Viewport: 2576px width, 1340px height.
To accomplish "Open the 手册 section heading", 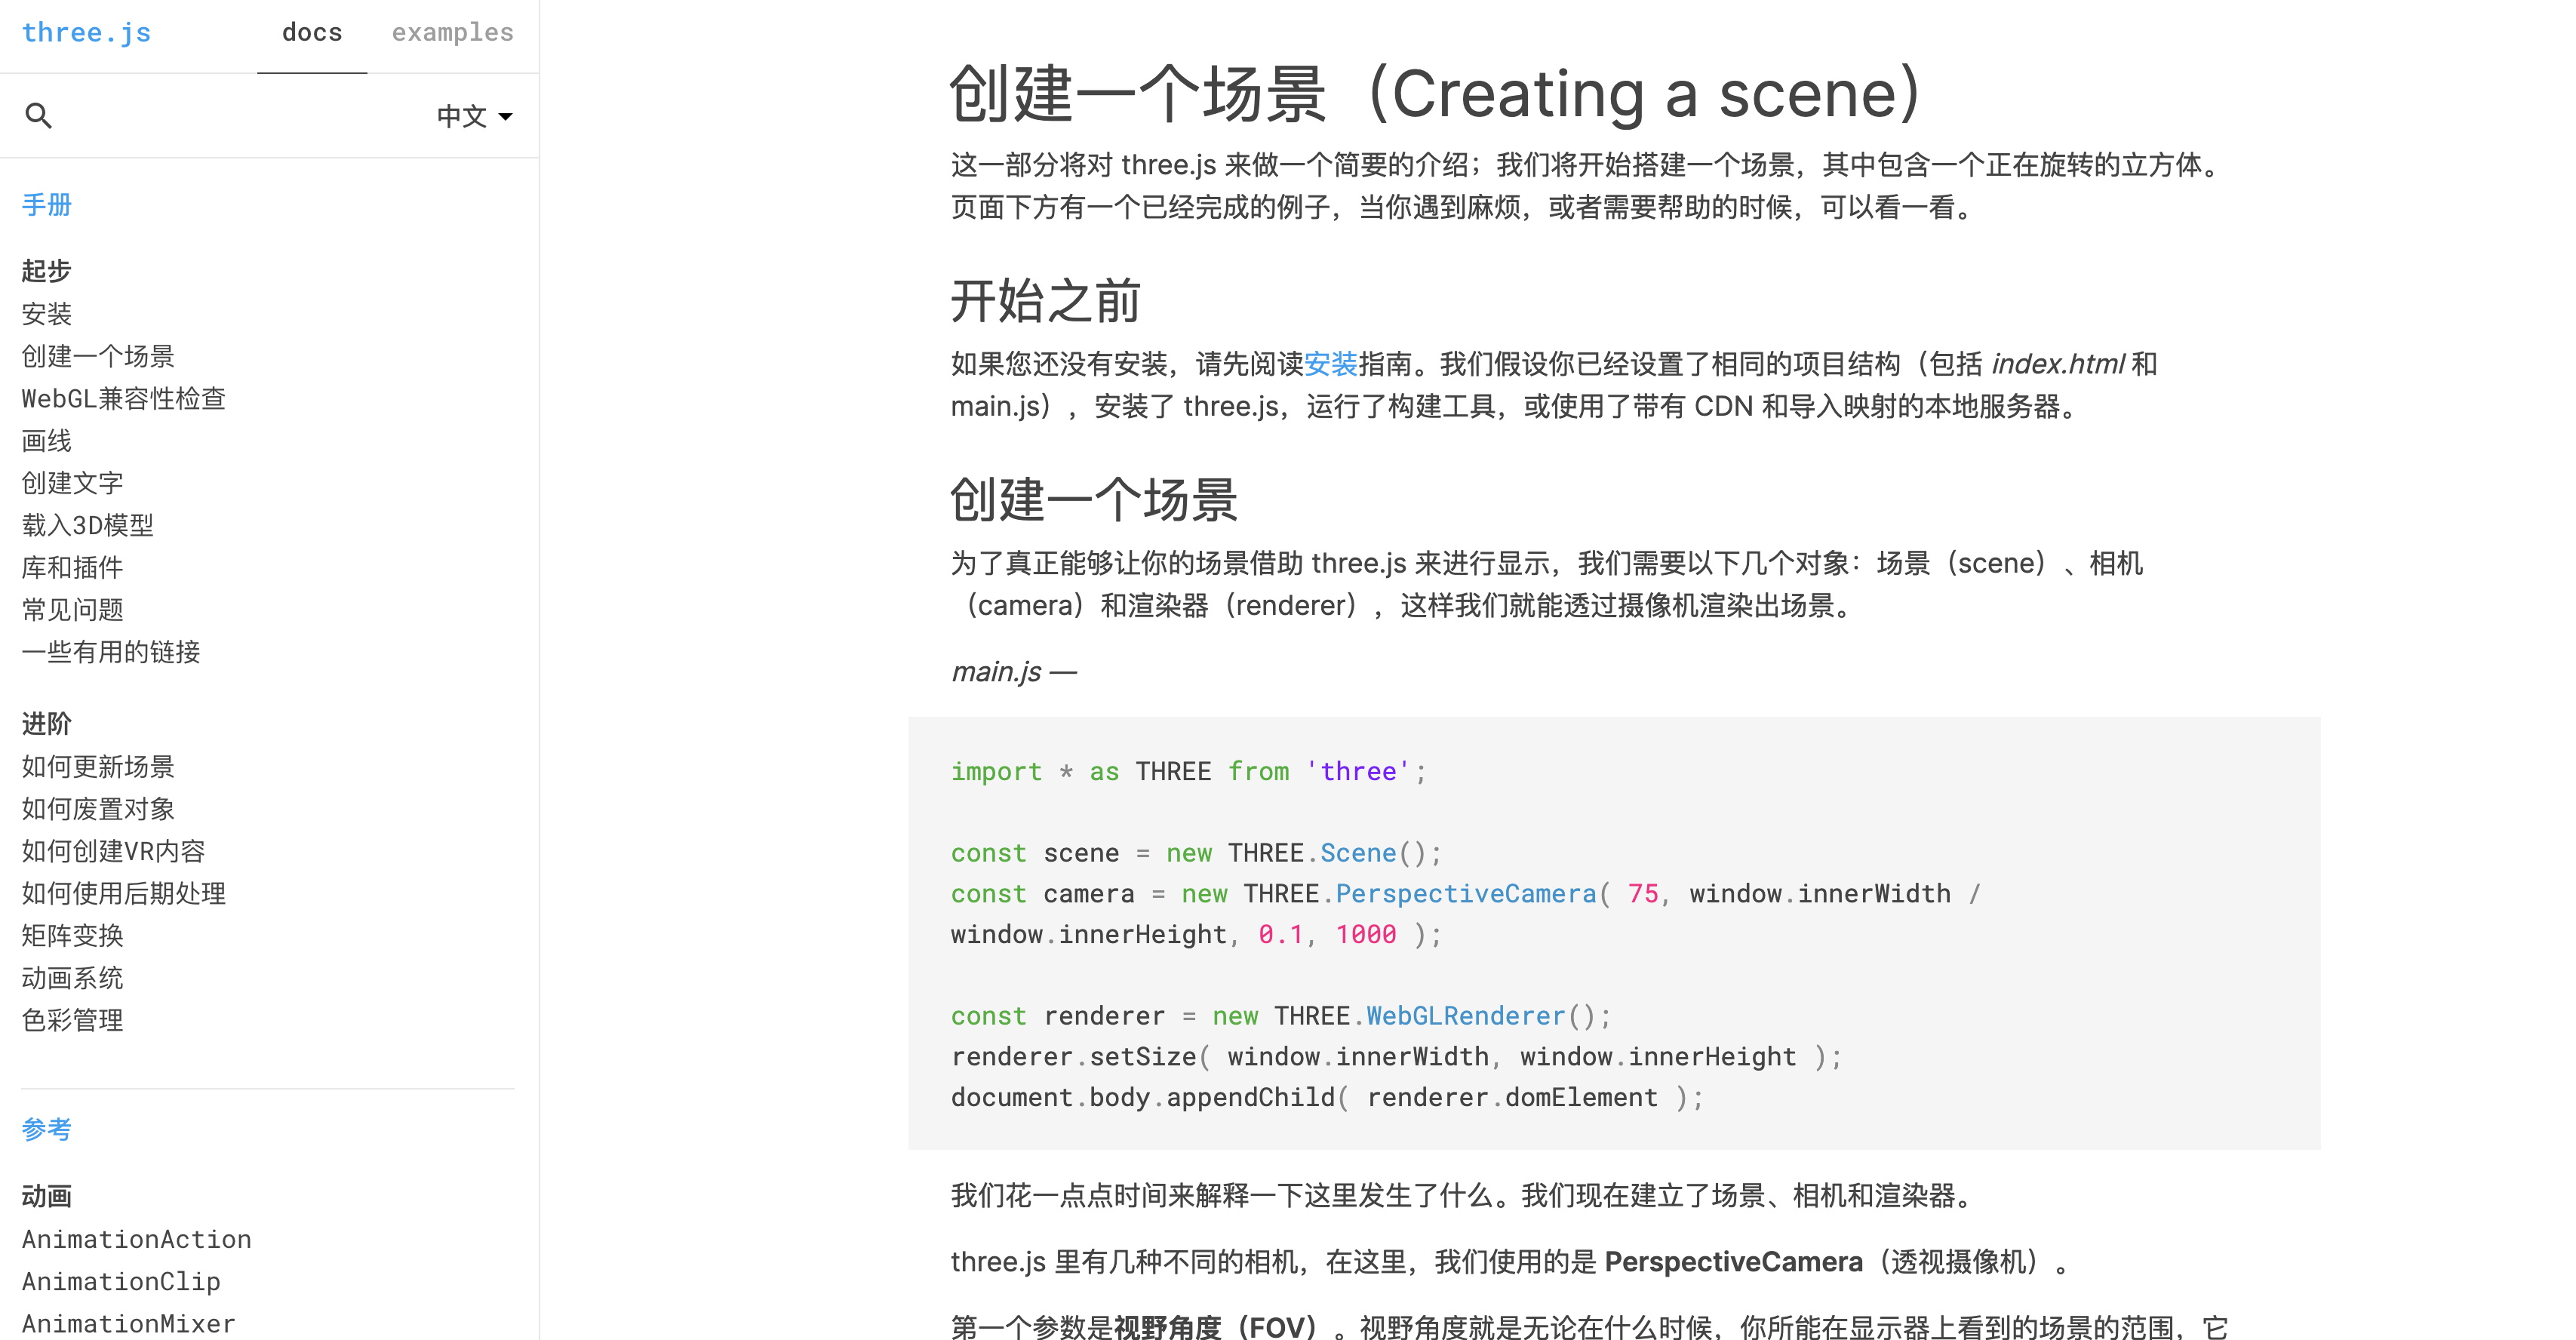I will coord(47,205).
